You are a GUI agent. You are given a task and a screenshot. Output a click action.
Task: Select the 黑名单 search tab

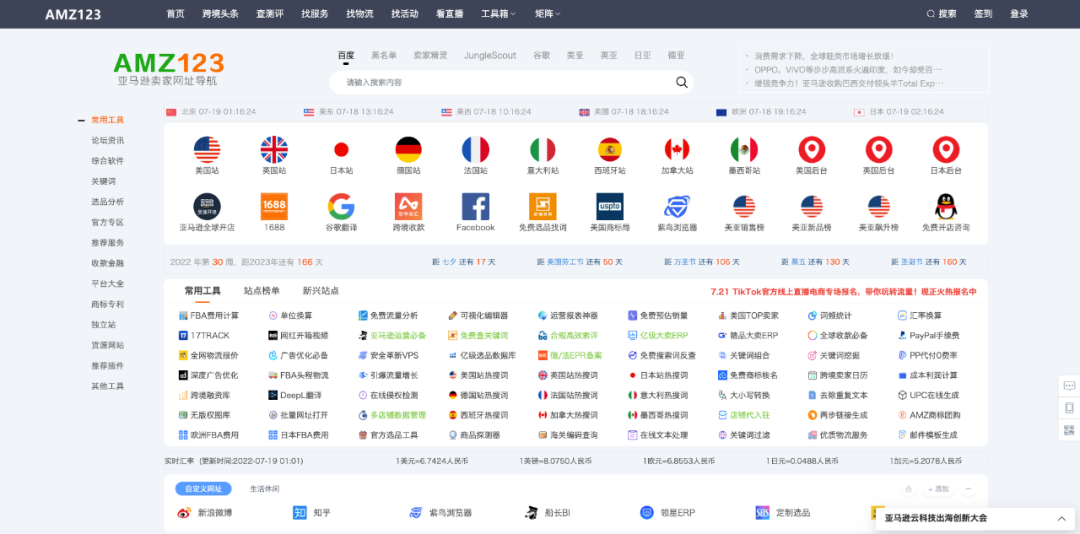384,55
